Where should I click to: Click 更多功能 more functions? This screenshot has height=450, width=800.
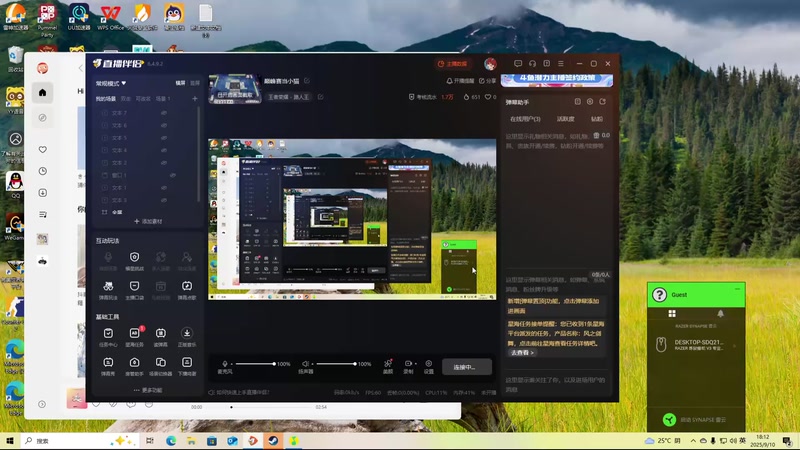148,390
